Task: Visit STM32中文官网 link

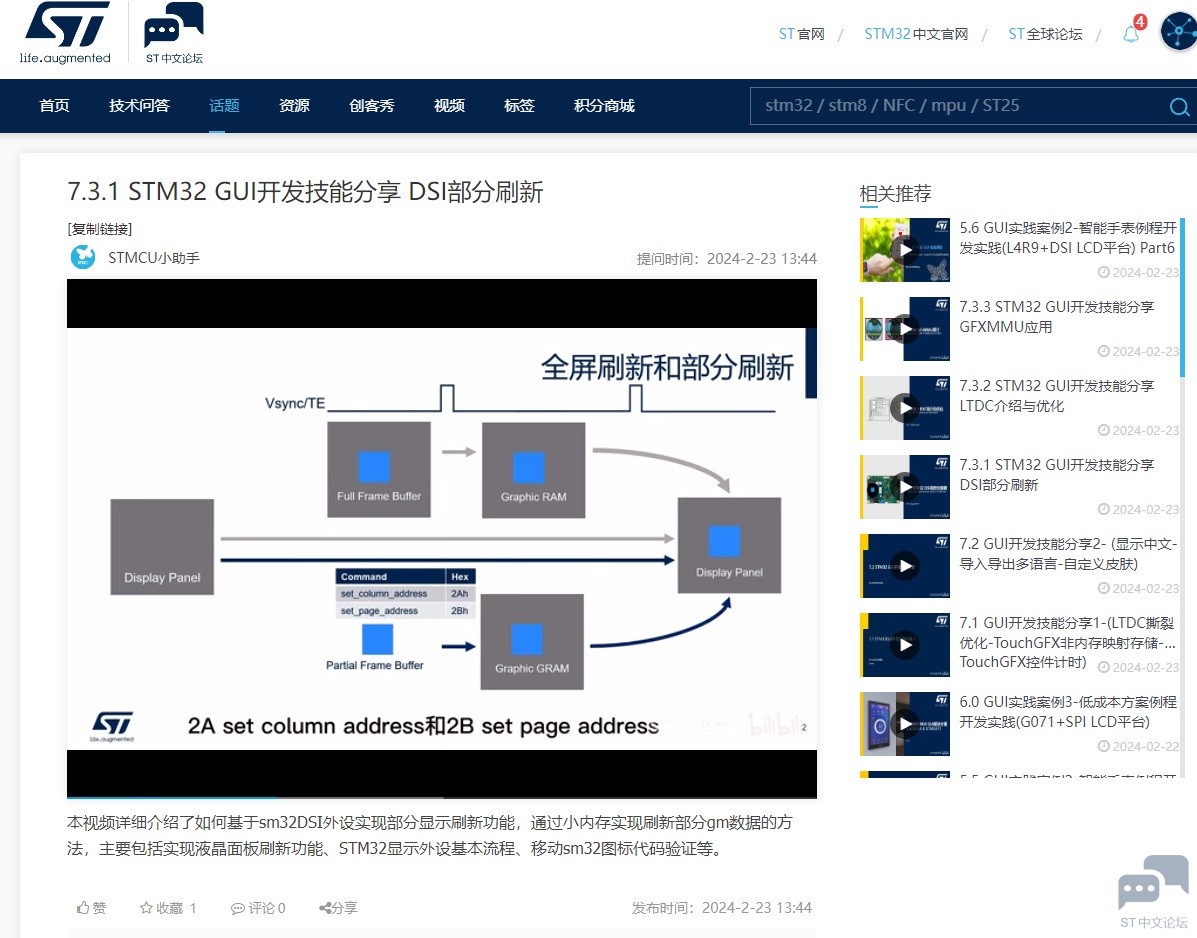Action: coord(916,34)
